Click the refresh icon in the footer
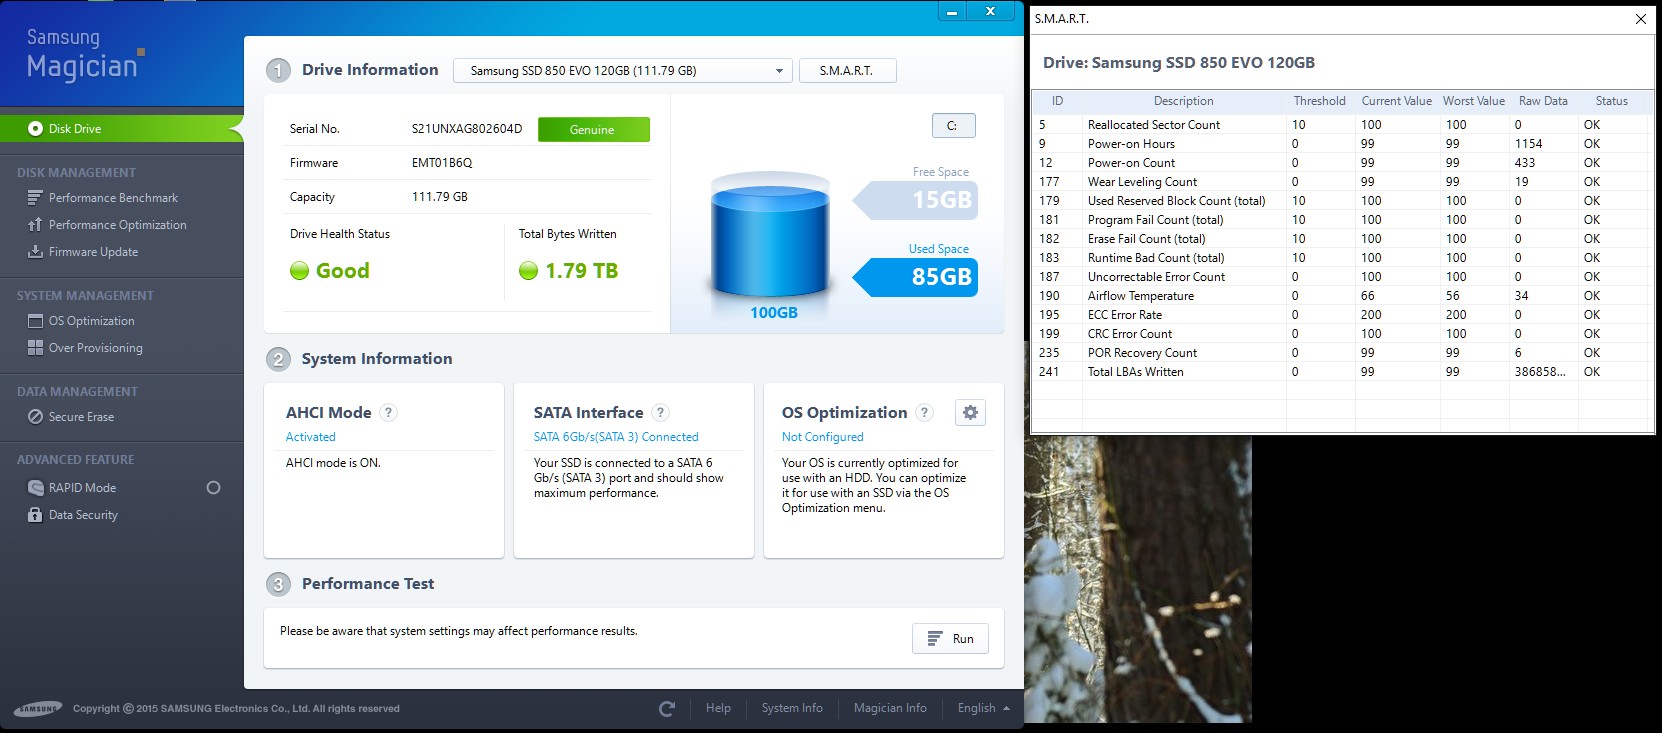Viewport: 1662px width, 733px height. click(667, 709)
